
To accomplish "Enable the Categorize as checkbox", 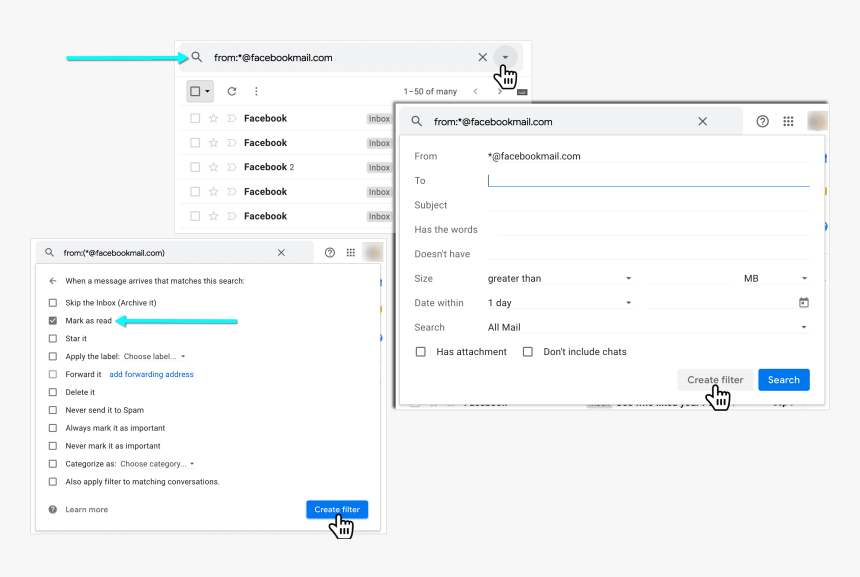I will pyautogui.click(x=53, y=463).
